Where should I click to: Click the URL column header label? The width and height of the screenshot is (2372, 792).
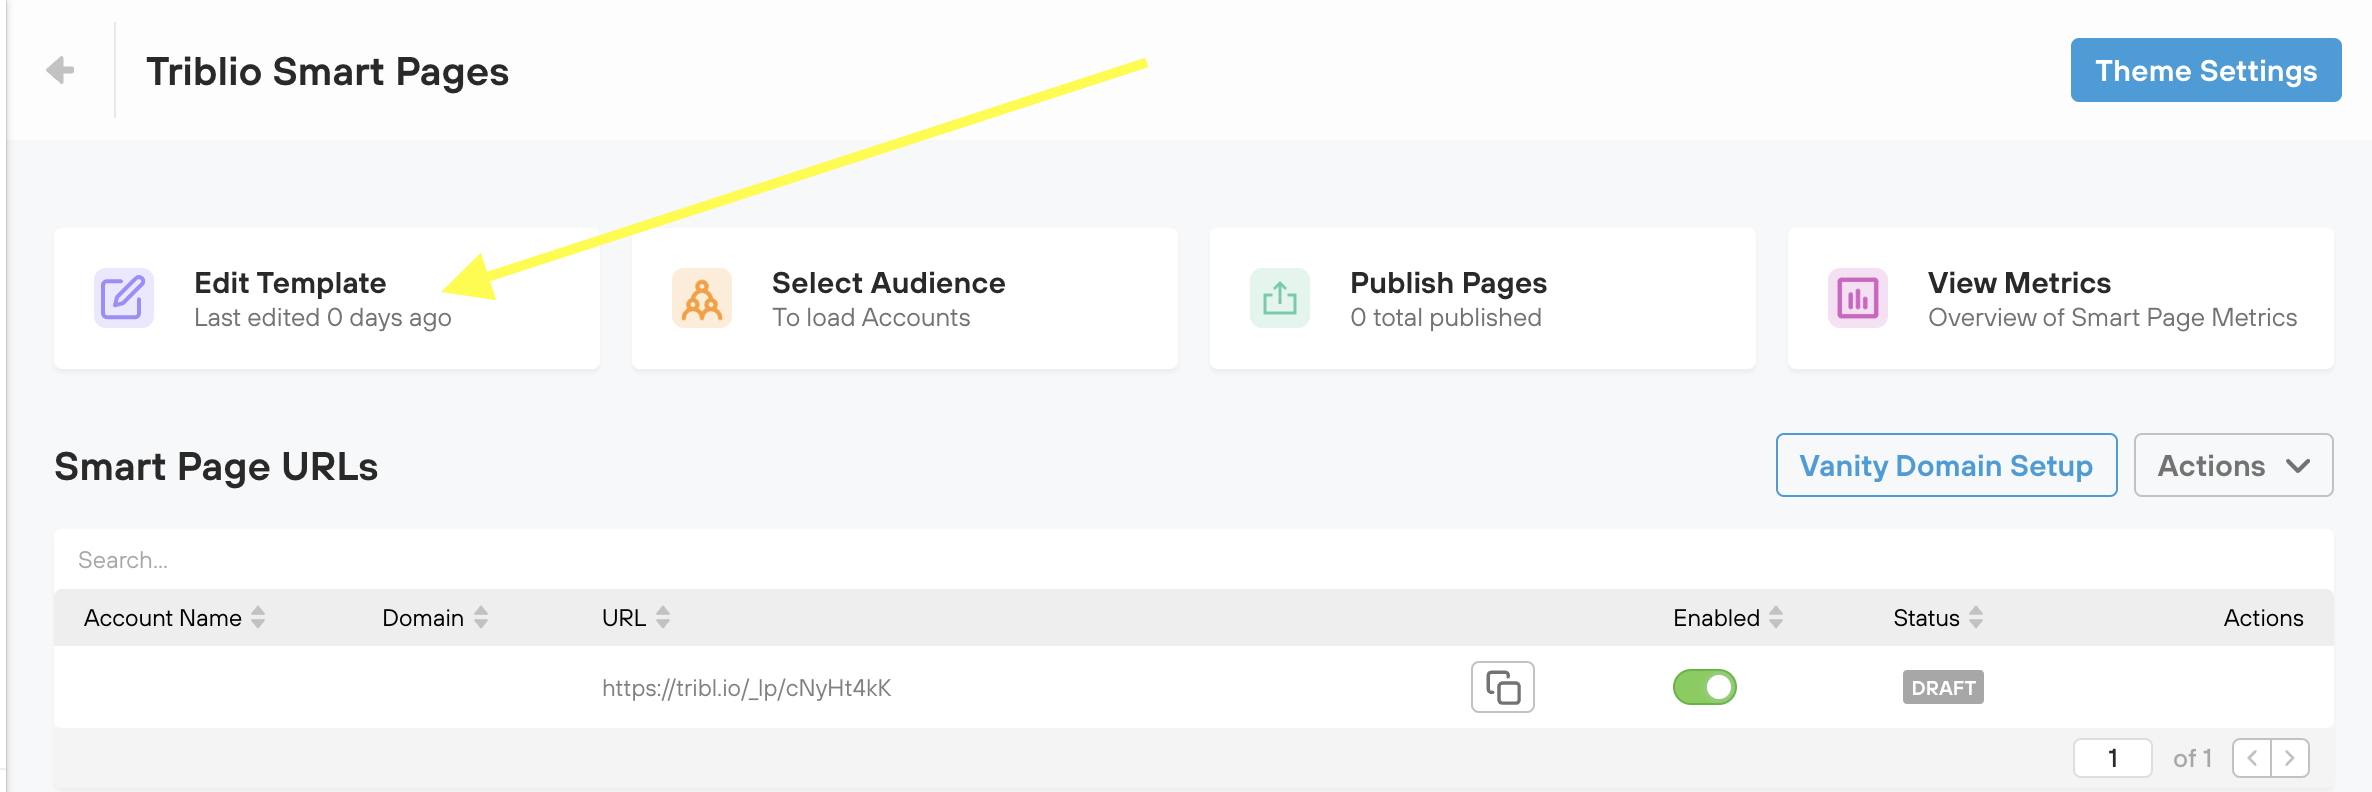pos(624,618)
